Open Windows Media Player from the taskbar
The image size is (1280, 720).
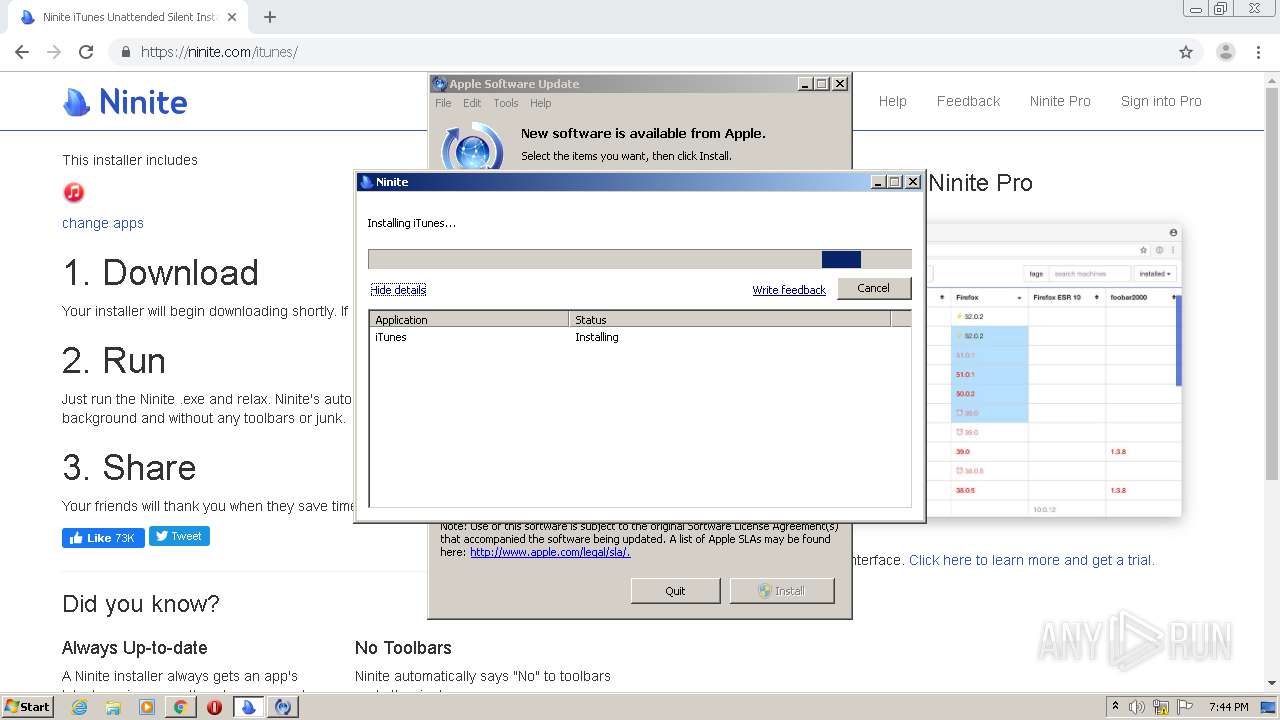tap(147, 707)
